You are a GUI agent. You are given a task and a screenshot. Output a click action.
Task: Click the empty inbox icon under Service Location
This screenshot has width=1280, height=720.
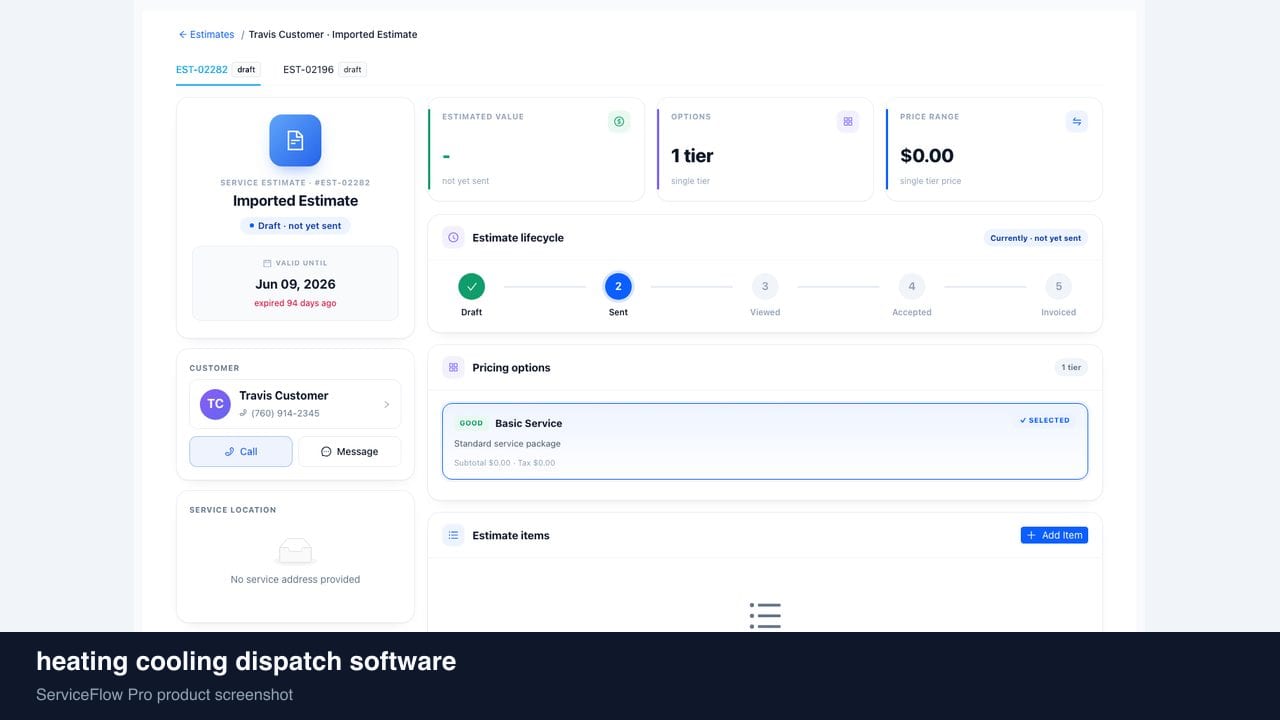[295, 550]
